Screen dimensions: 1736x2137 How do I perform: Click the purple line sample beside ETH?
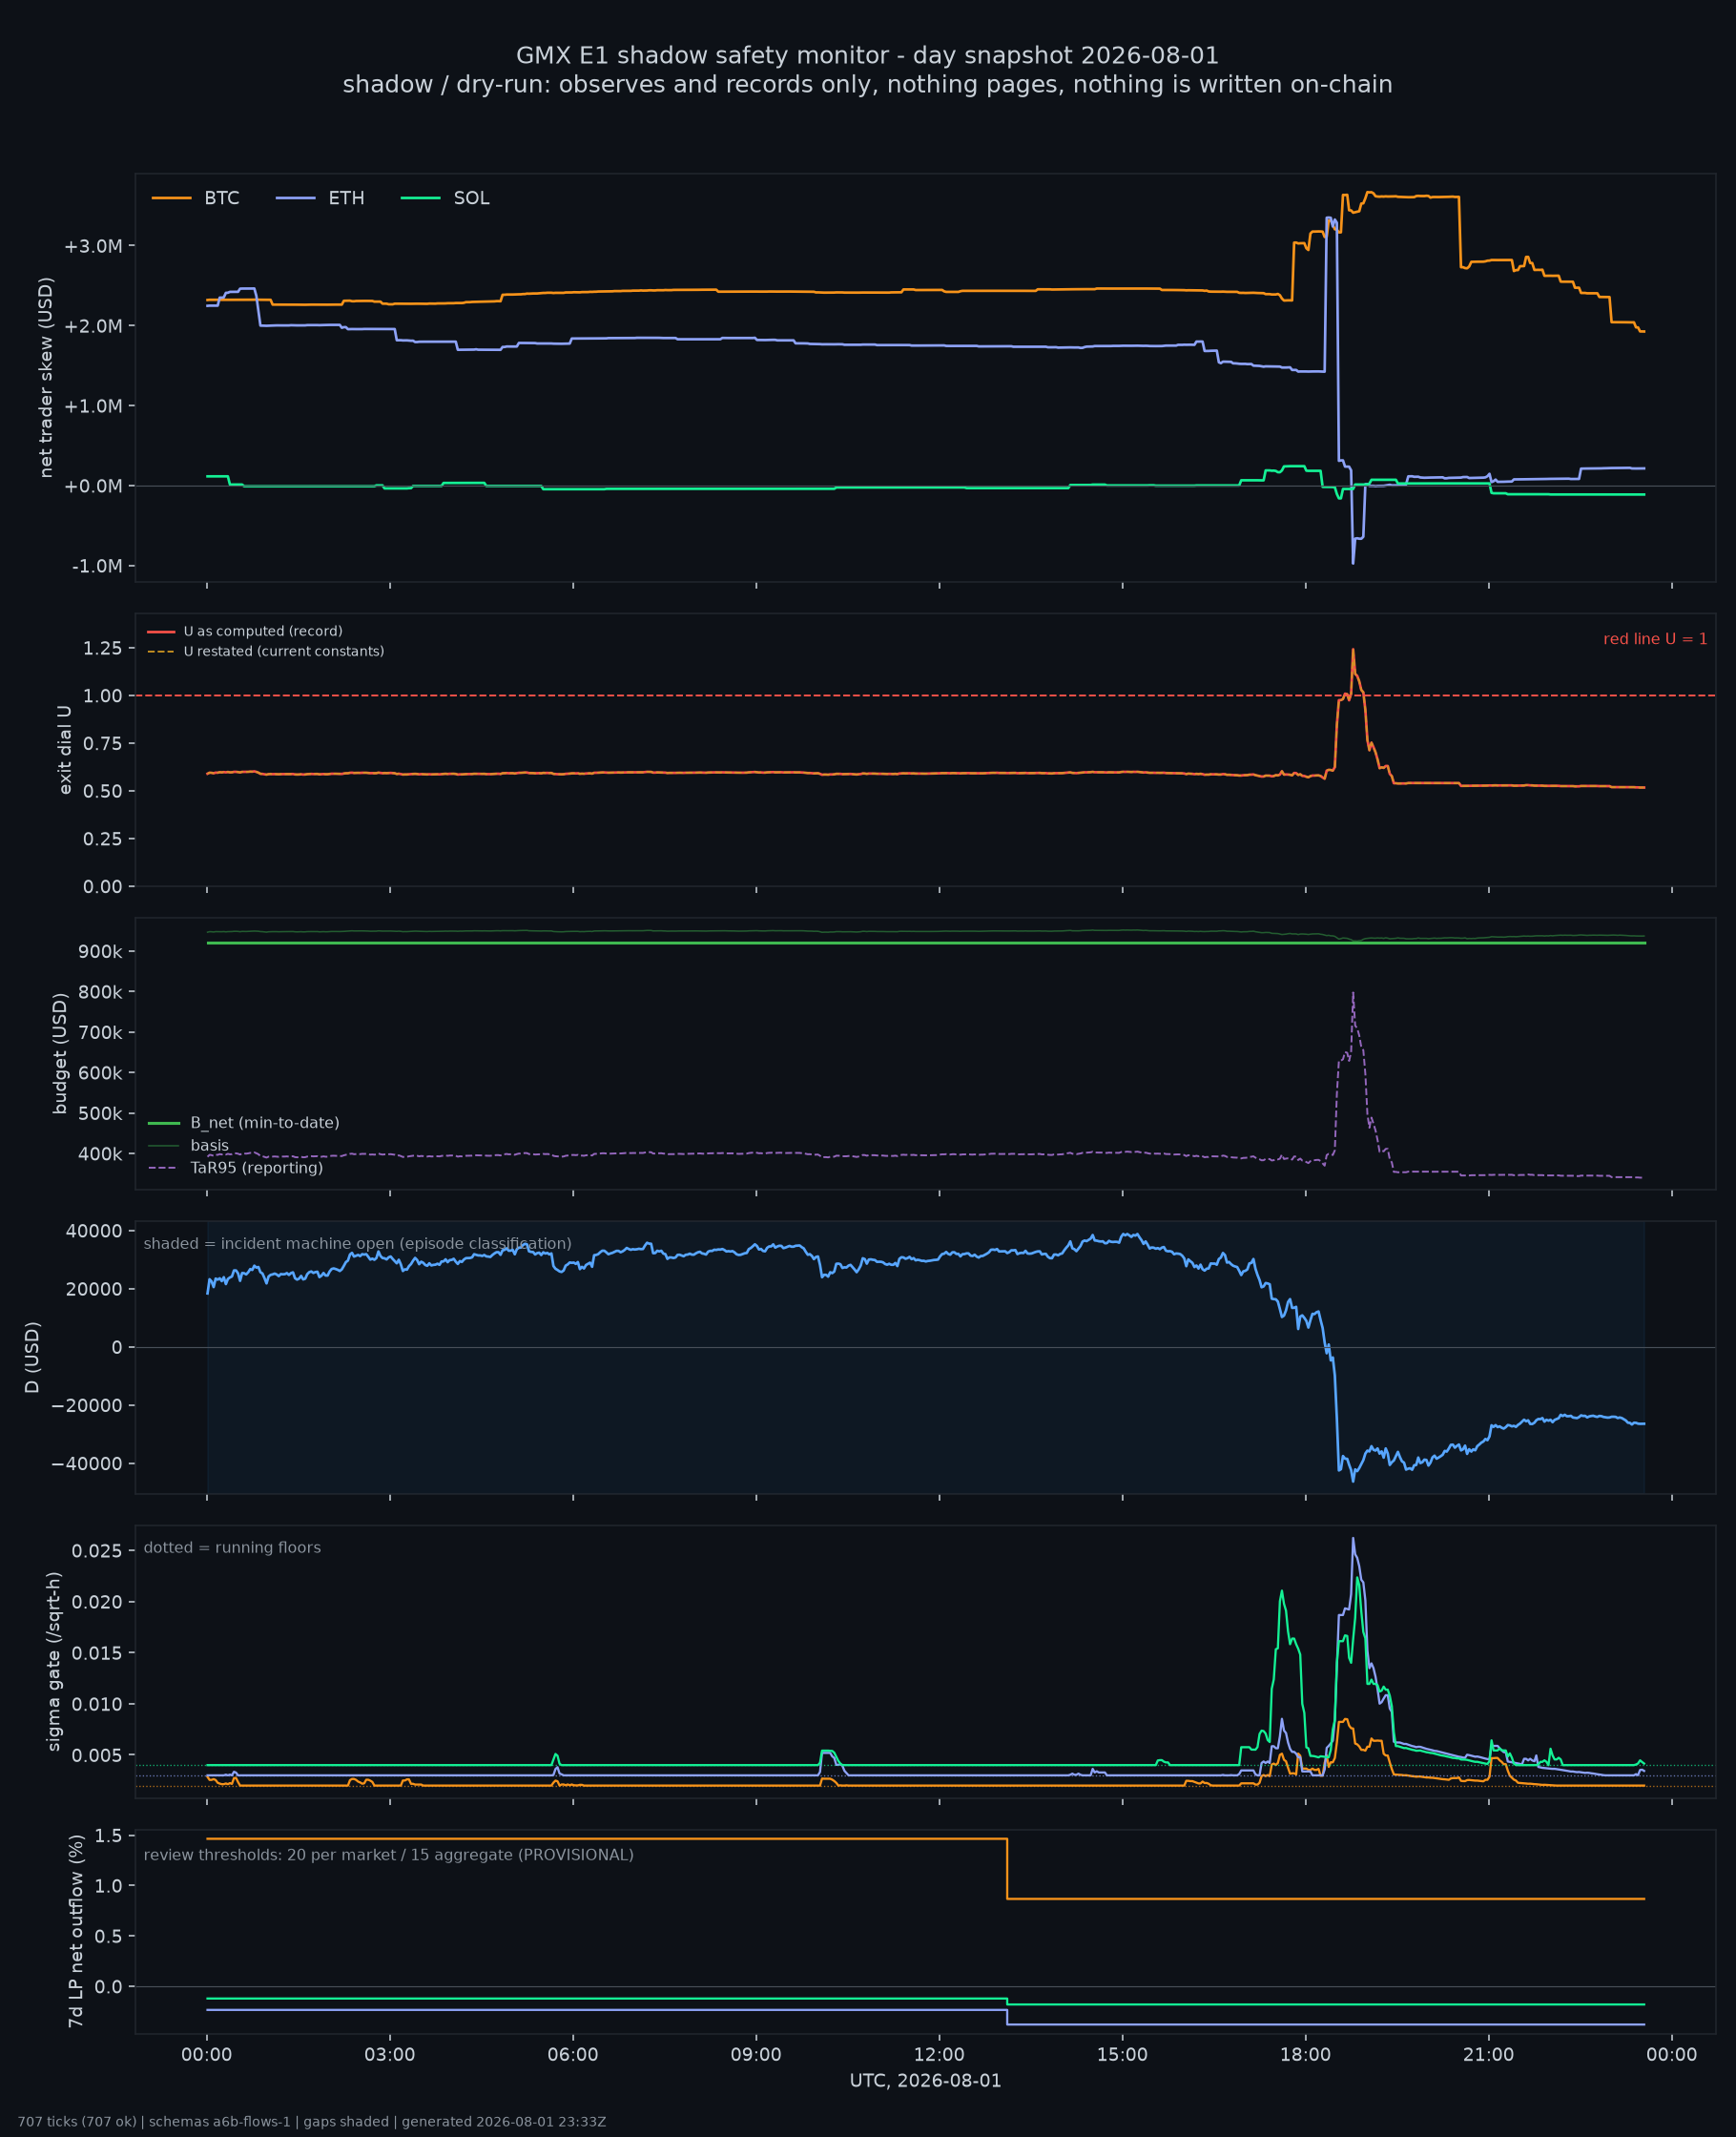coord(296,198)
